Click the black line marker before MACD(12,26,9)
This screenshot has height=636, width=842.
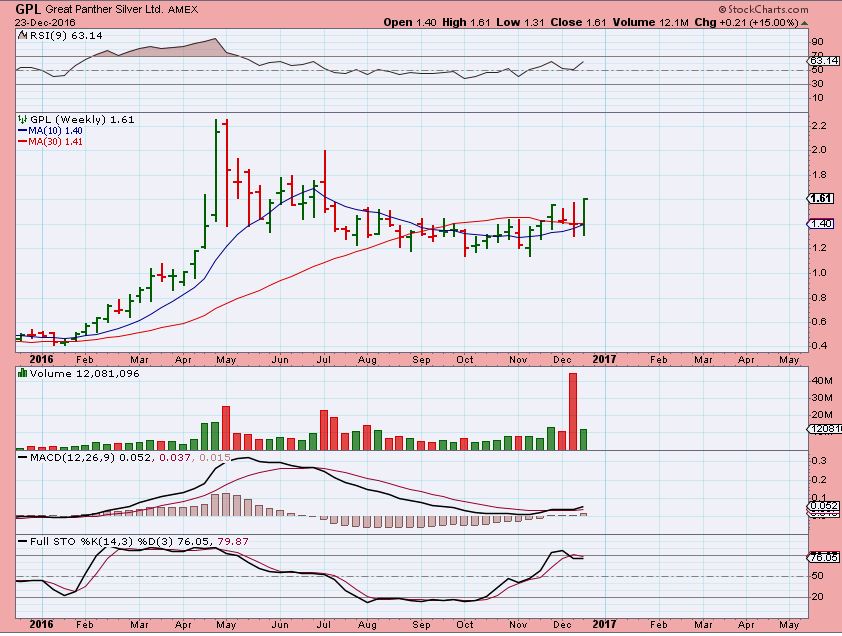click(23, 458)
